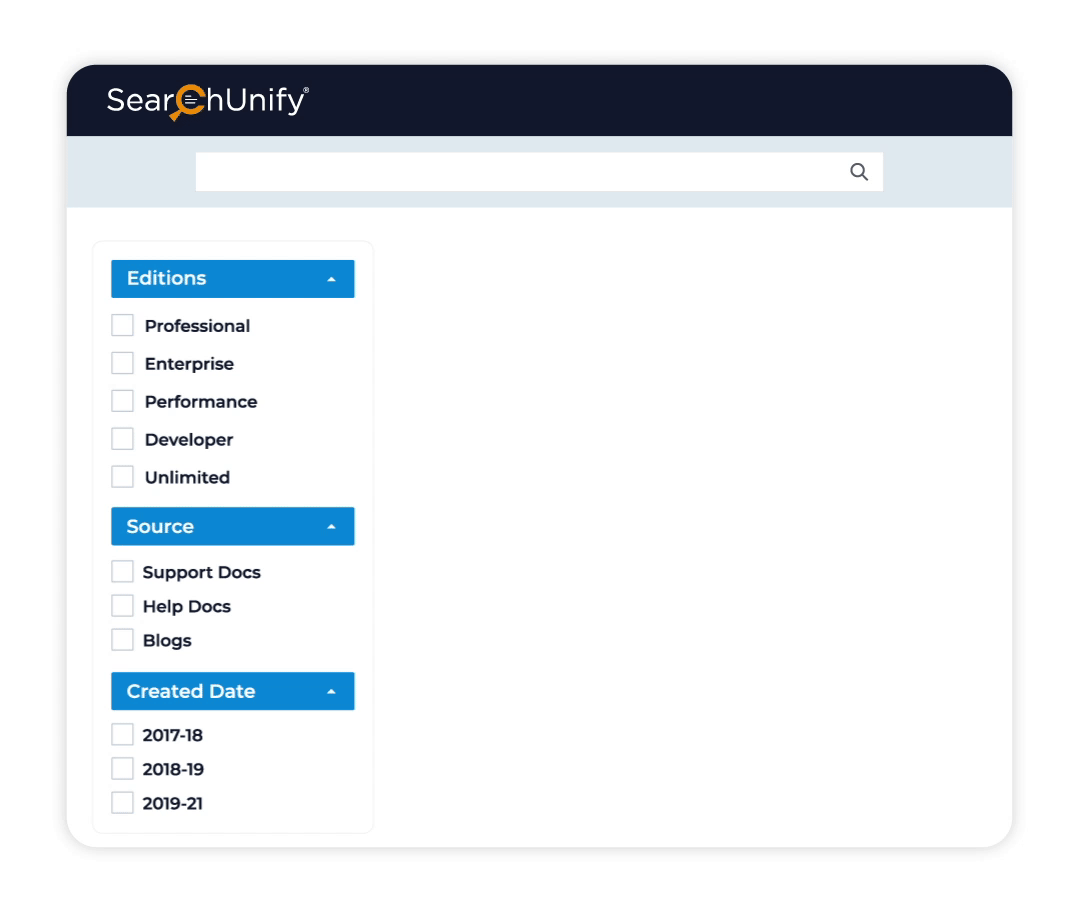1080x912 pixels.
Task: Click the SearchUnify logo
Action: (x=207, y=101)
